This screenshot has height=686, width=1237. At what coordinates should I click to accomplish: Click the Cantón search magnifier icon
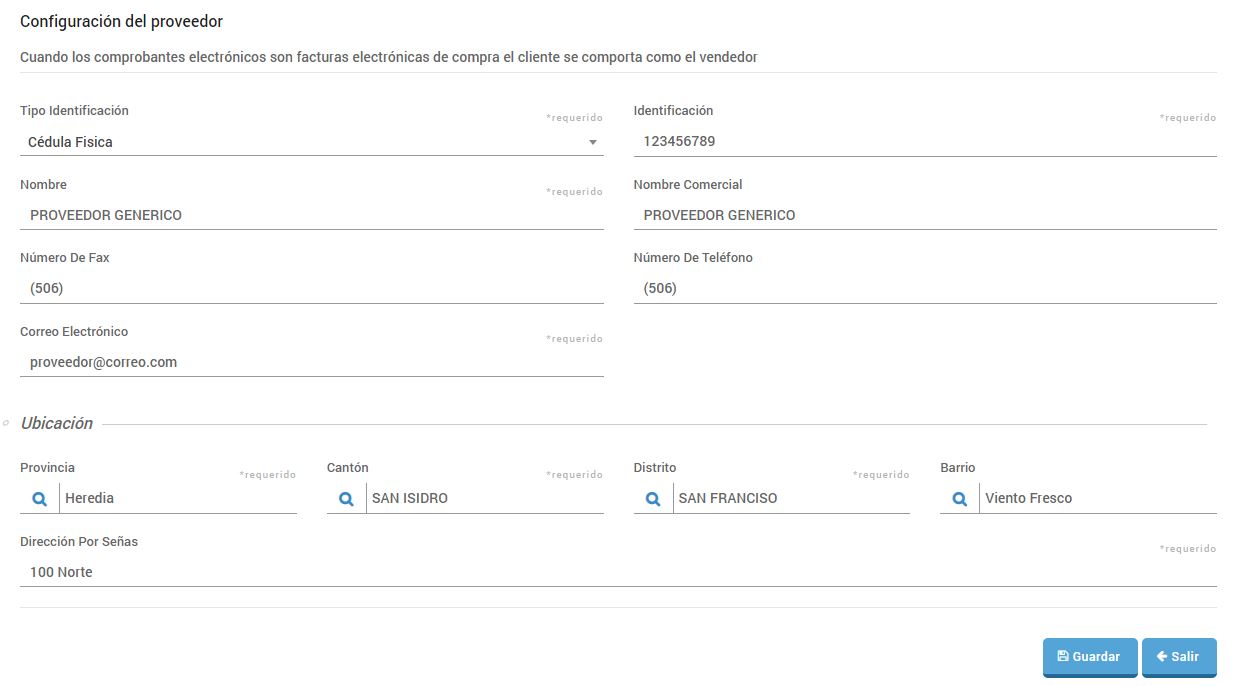point(346,499)
